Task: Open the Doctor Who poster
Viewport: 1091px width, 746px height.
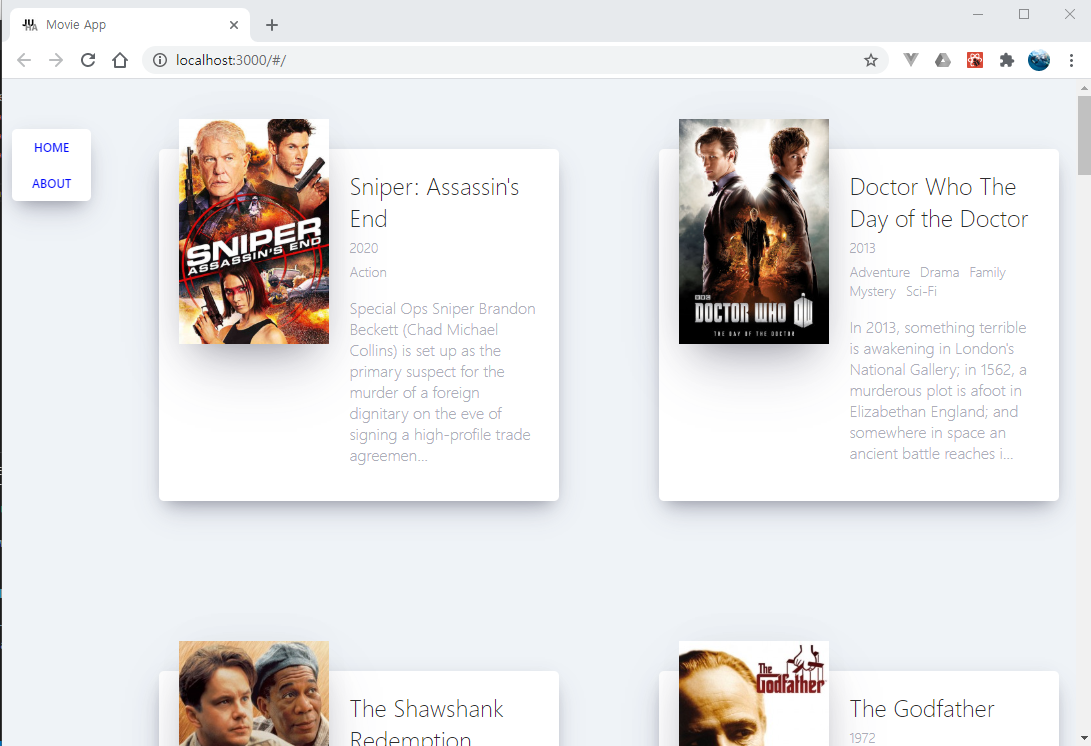Action: (x=754, y=231)
